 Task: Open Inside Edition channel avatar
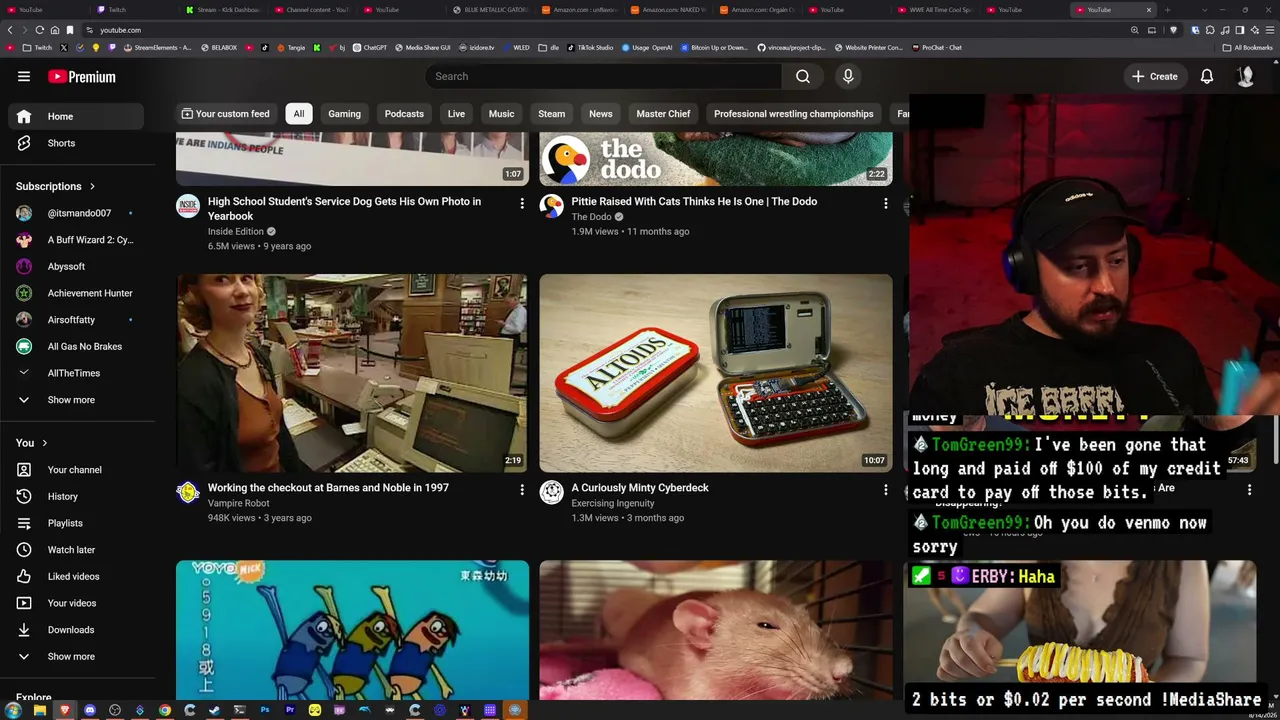tap(188, 206)
